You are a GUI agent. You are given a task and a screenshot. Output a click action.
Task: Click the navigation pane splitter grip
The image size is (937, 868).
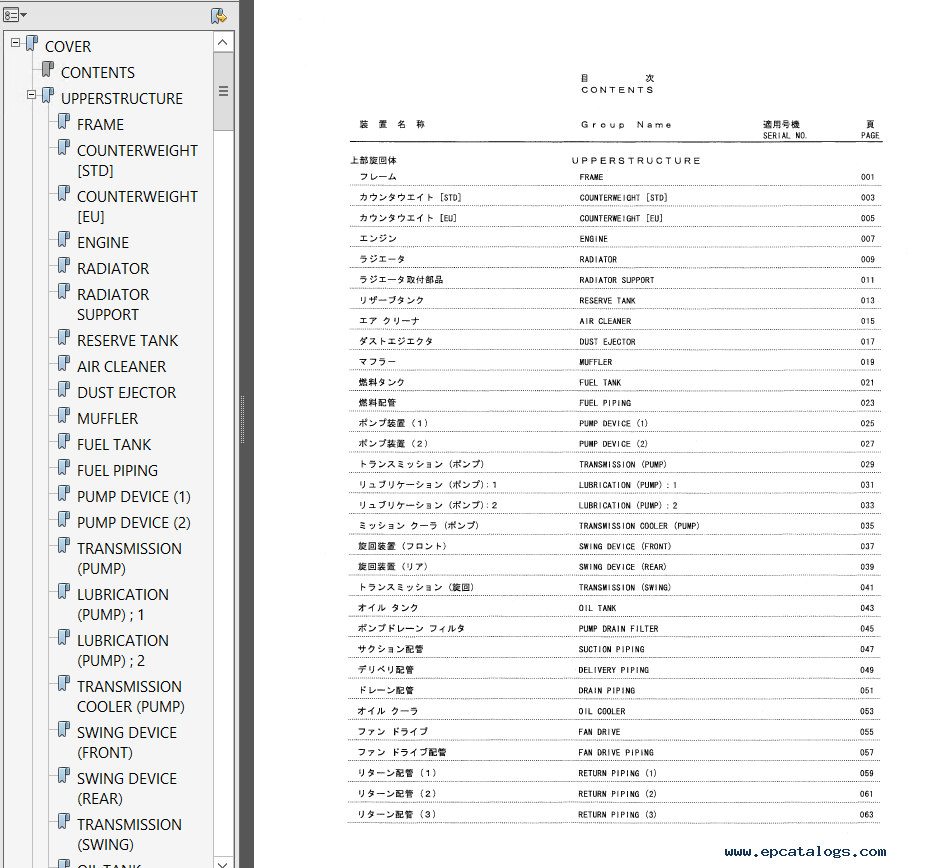[242, 419]
